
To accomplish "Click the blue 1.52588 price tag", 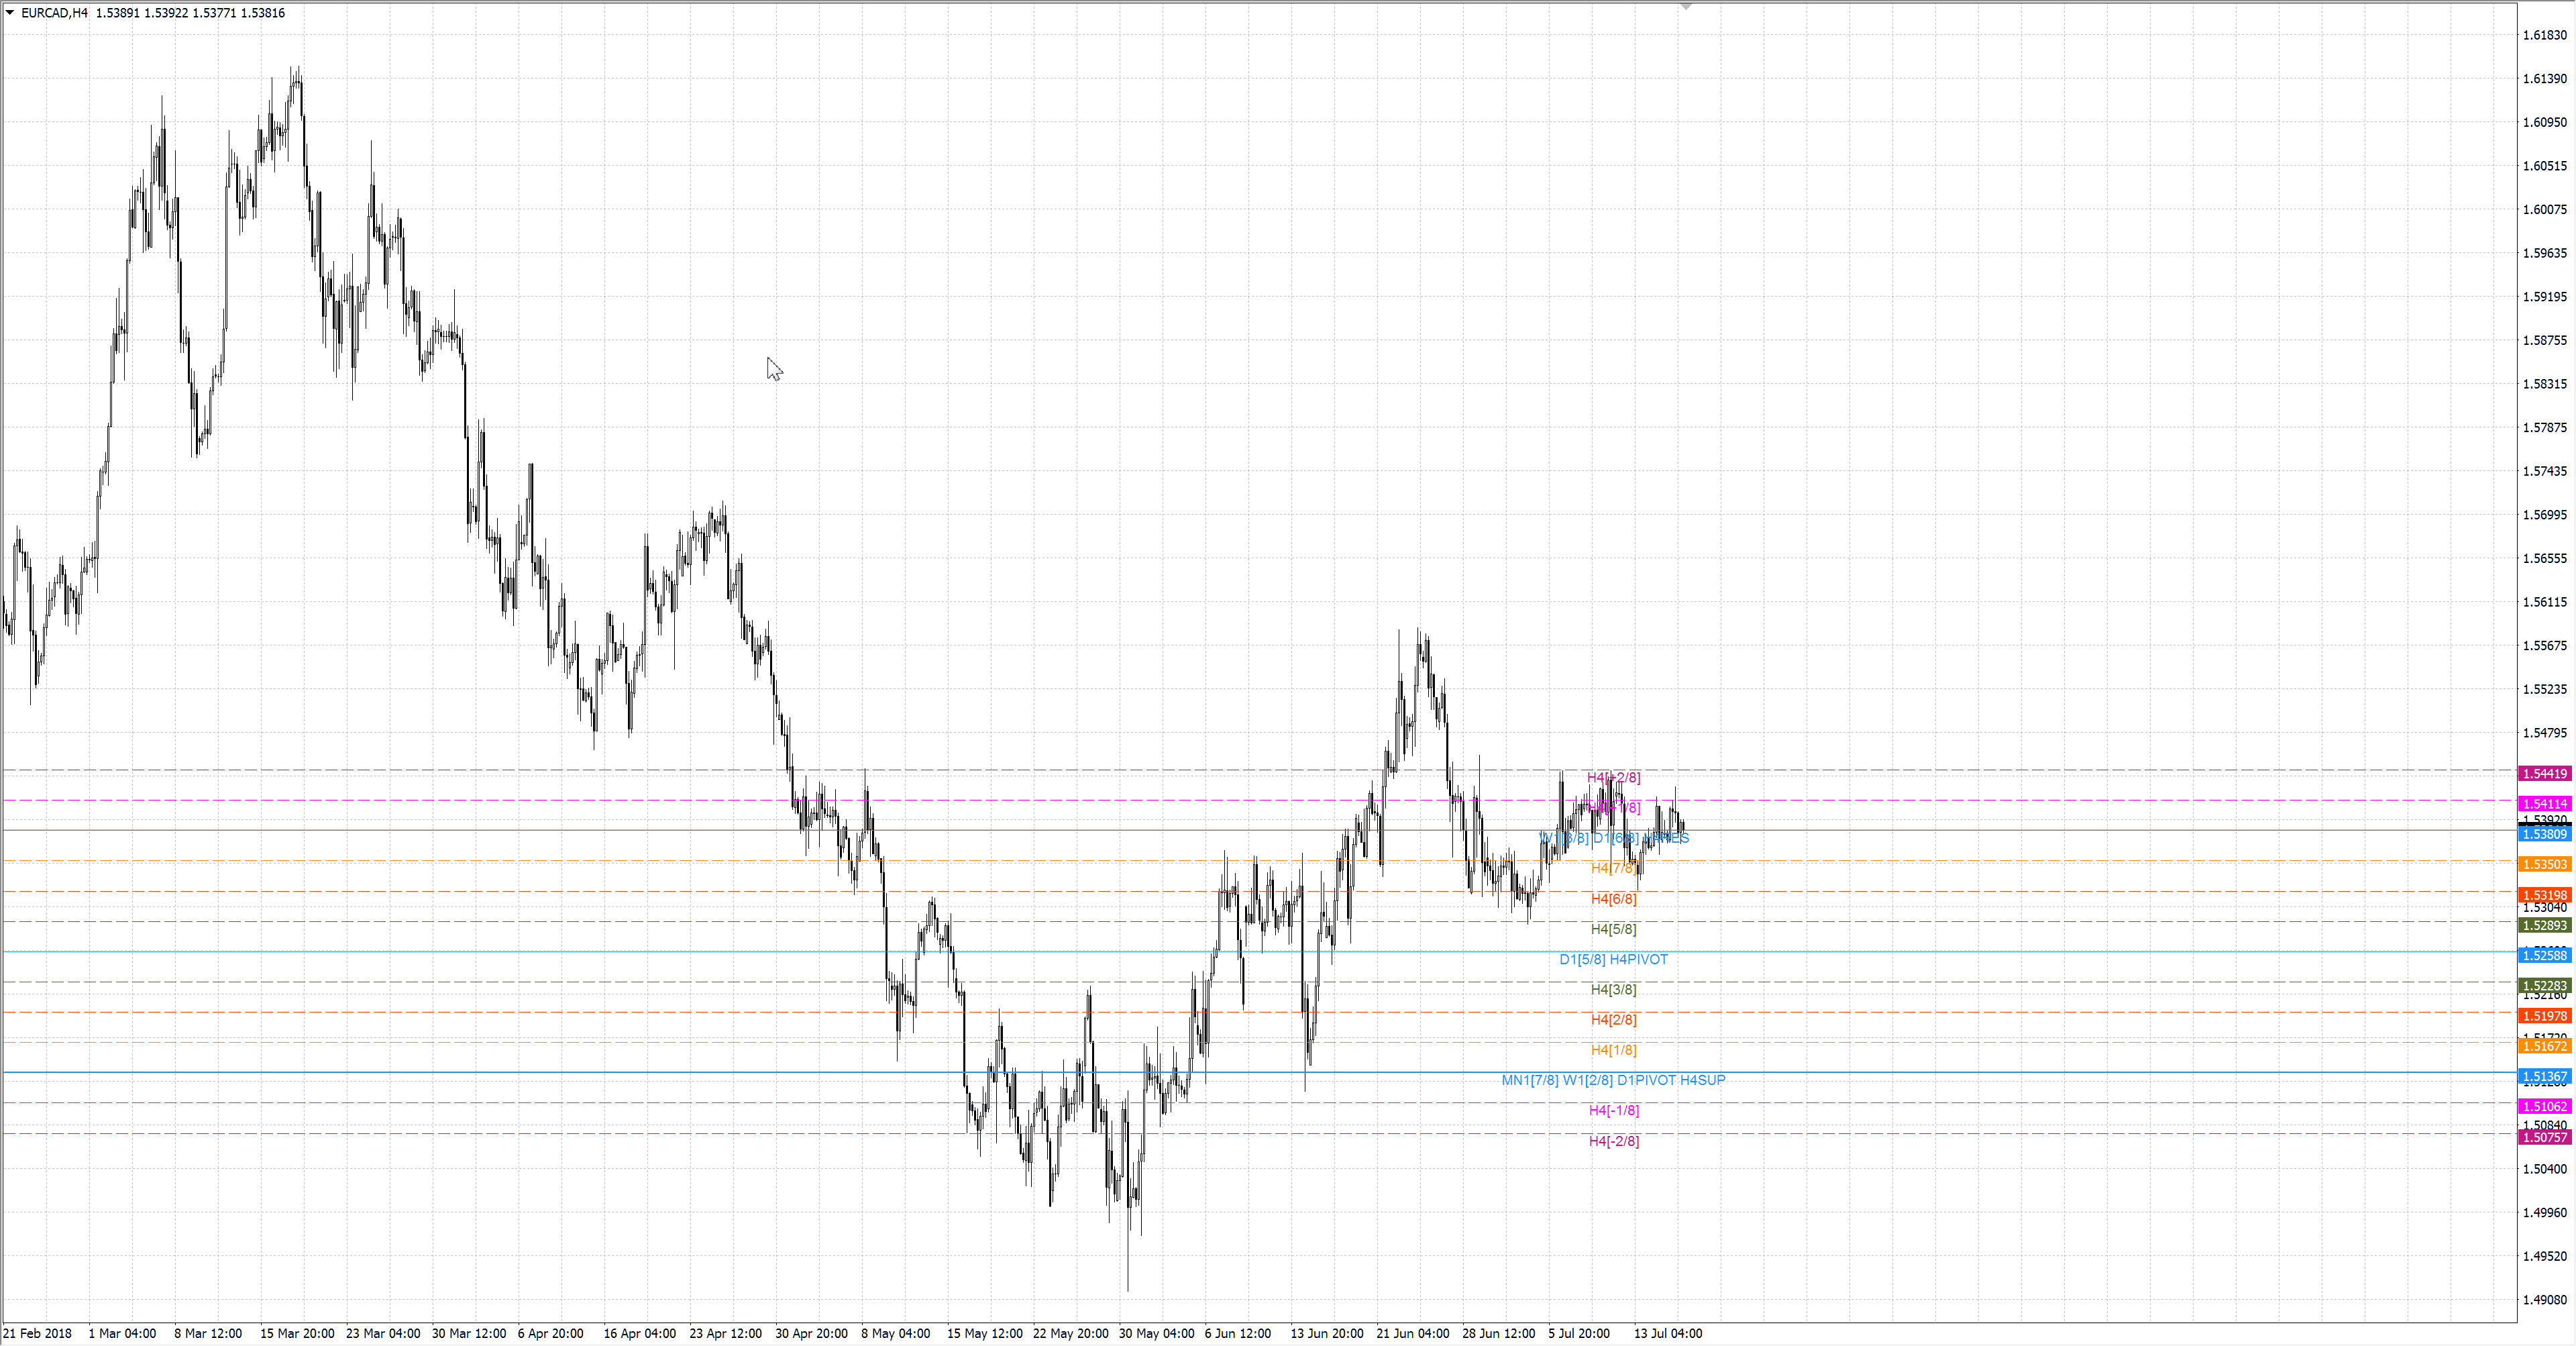I will 2544,955.
